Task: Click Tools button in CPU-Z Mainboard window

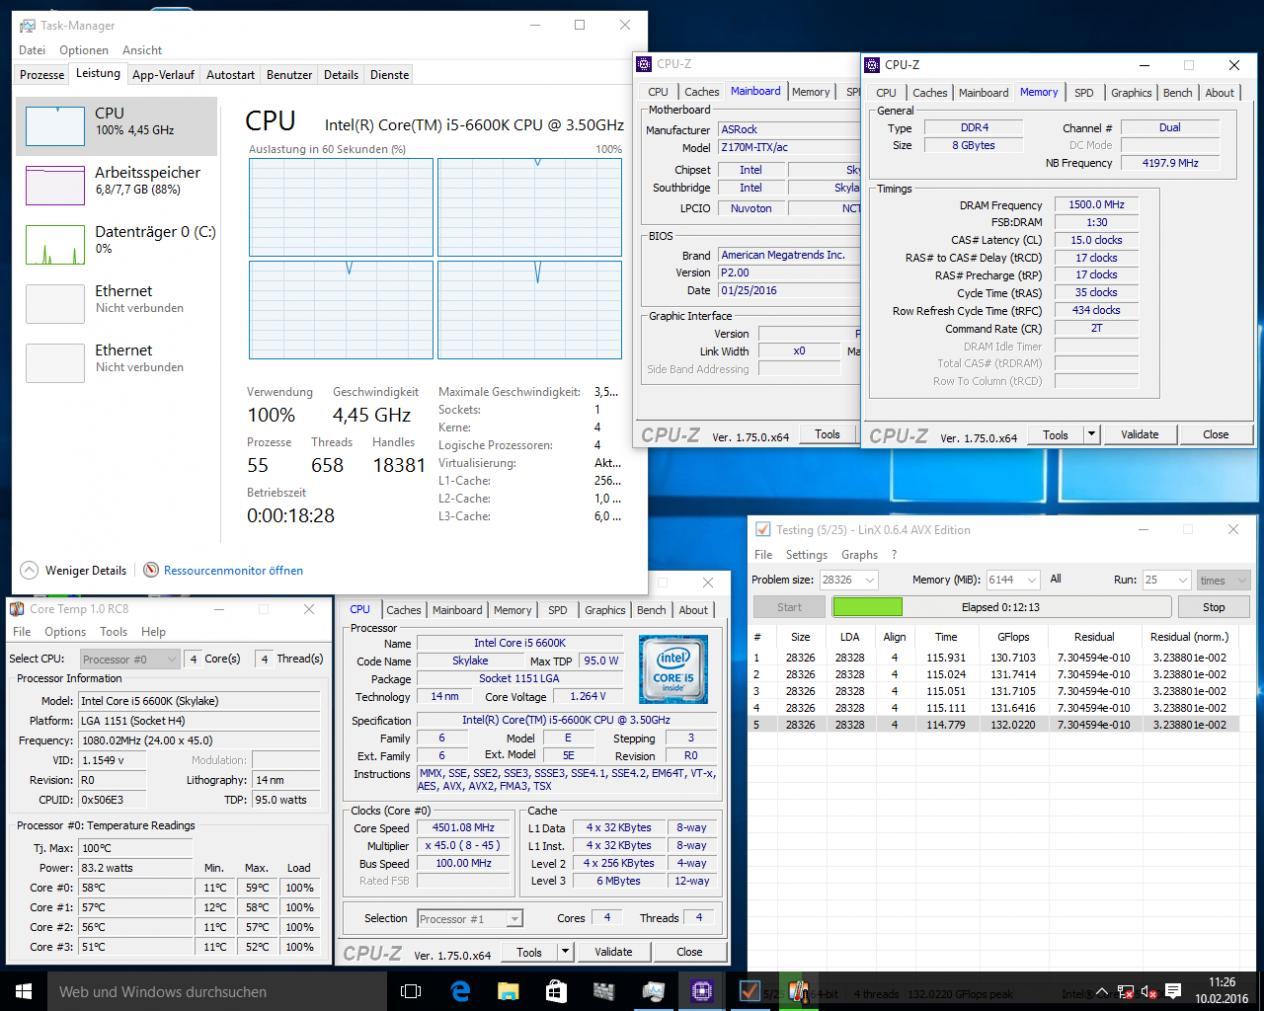Action: [827, 434]
